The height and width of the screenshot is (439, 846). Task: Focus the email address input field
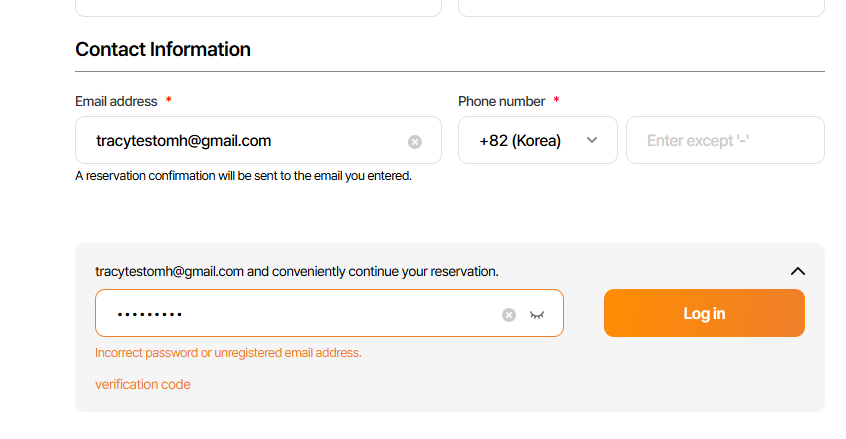tap(240, 141)
